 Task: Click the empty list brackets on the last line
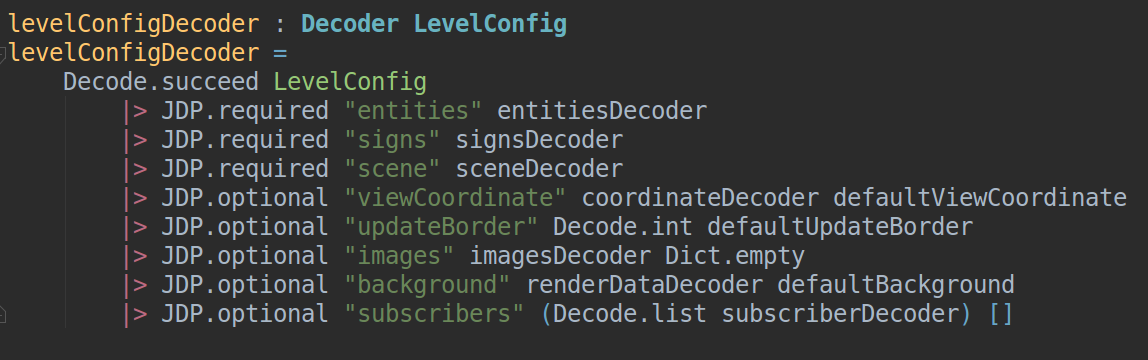pos(1001,314)
